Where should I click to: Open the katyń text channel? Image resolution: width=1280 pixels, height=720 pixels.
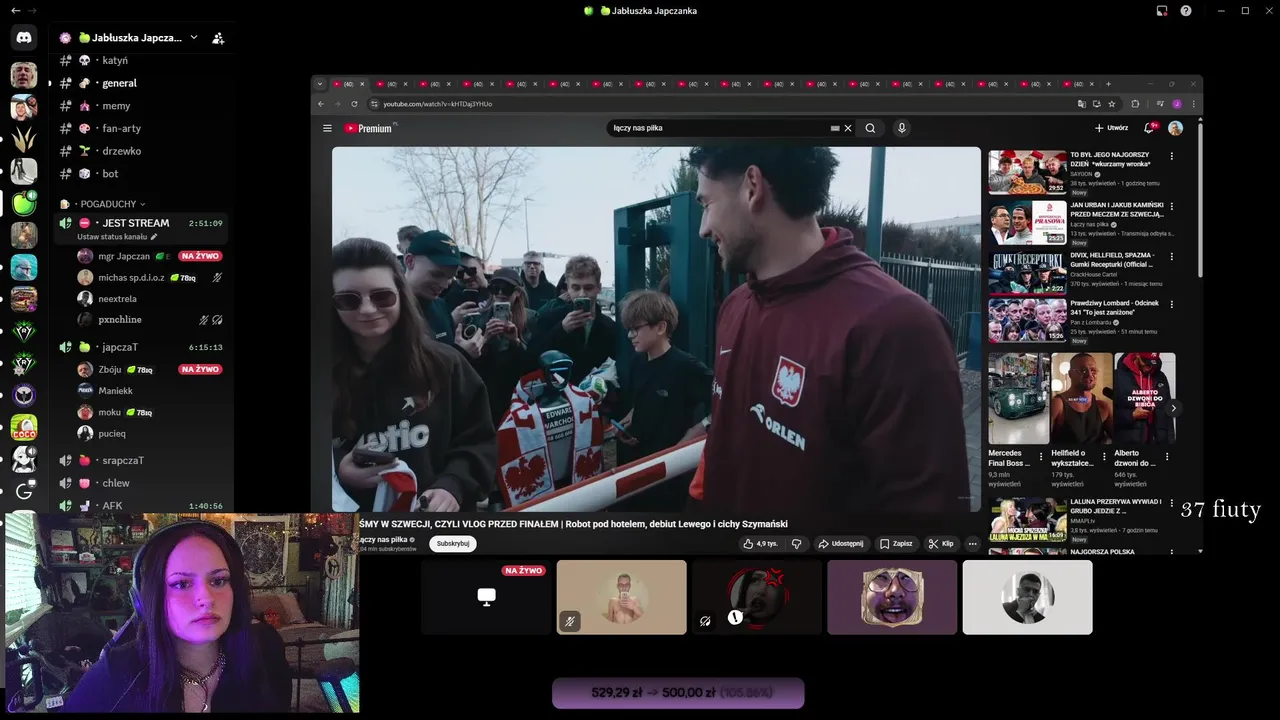[141, 60]
